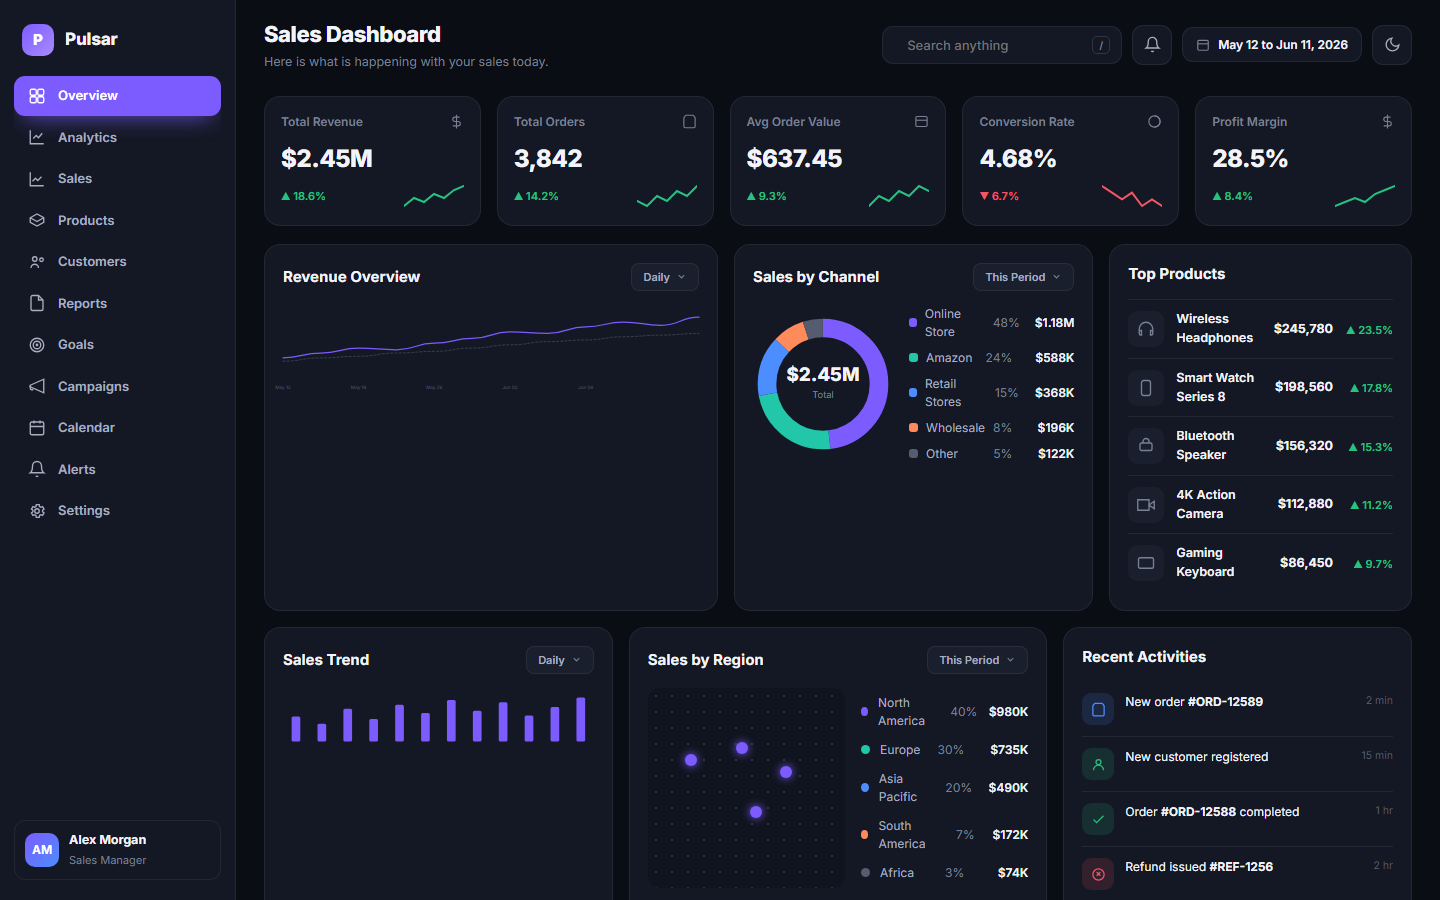Click Conversion Rate 4.68% value
This screenshot has height=900, width=1440.
[1018, 158]
